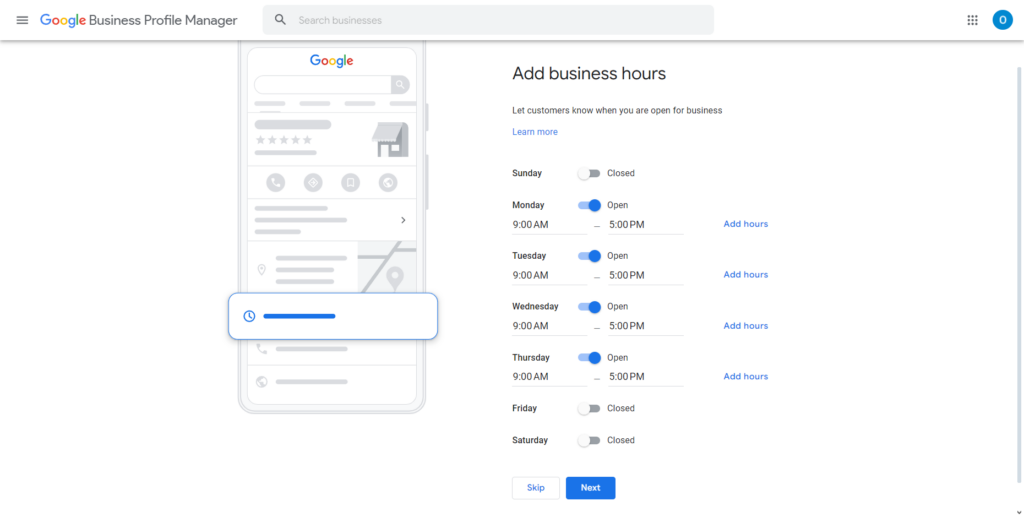Open Monday closing time 5:00 PM
1024x517 pixels.
646,225
